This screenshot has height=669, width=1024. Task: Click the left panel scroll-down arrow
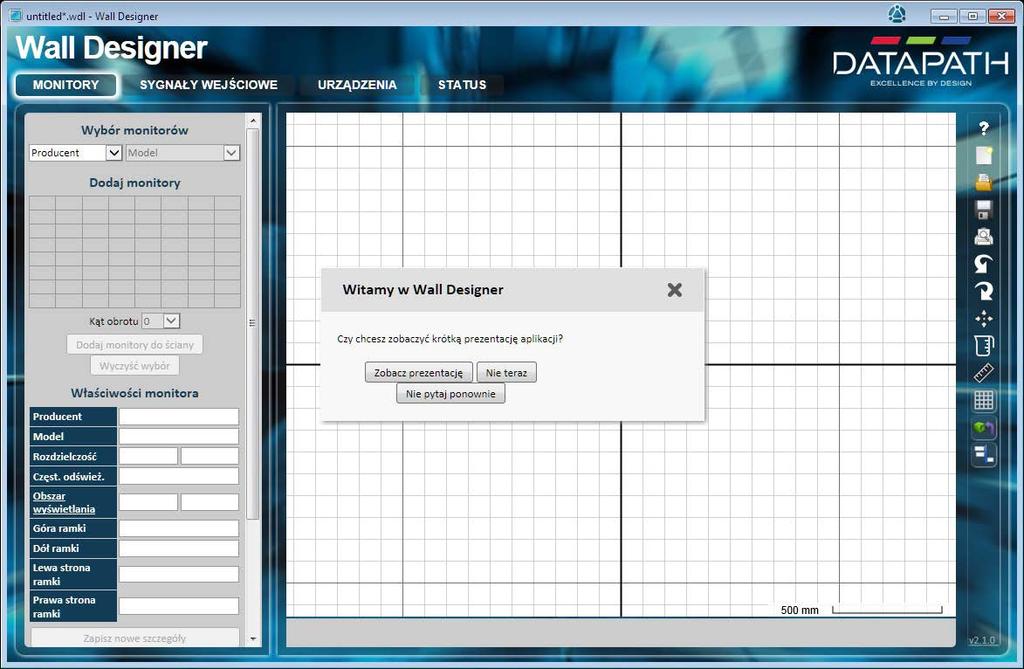(253, 639)
